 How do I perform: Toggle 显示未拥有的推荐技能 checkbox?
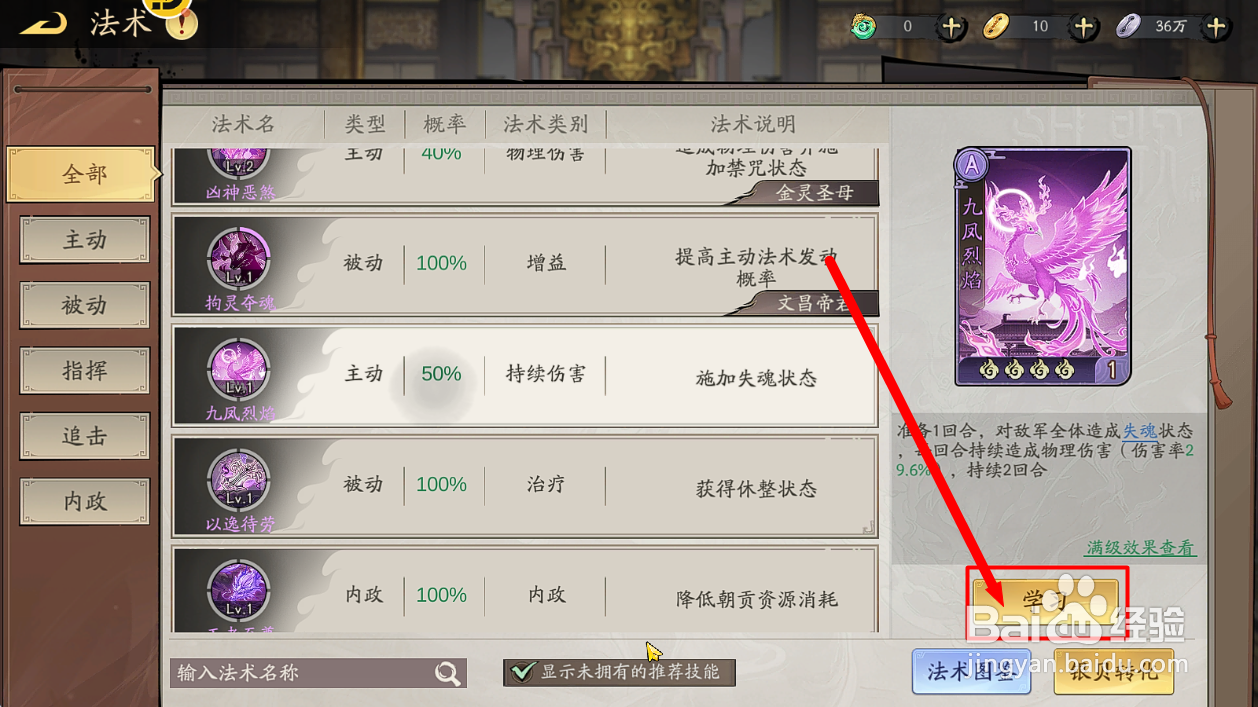(522, 672)
